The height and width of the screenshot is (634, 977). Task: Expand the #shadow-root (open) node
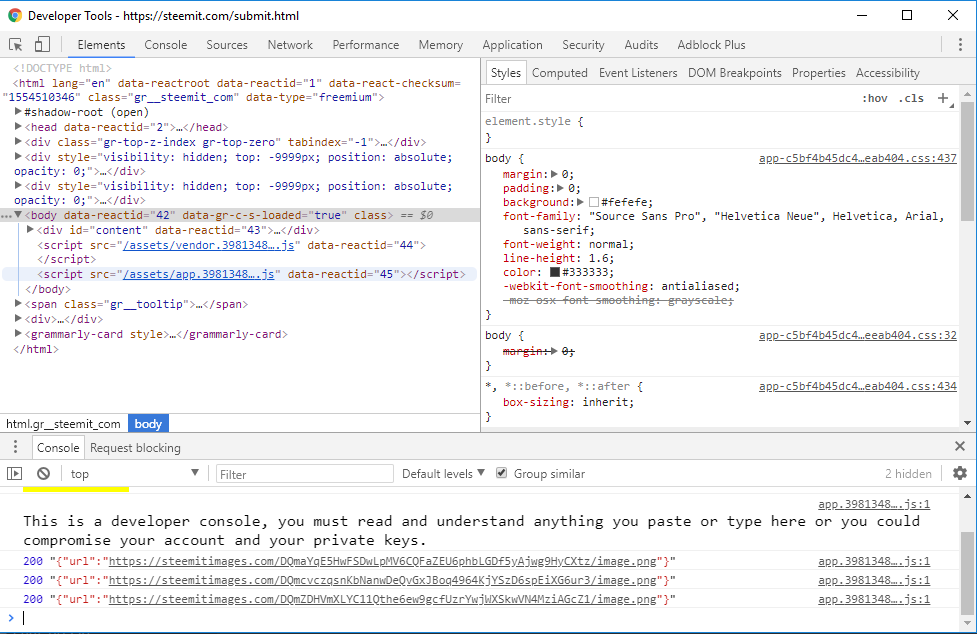point(18,111)
